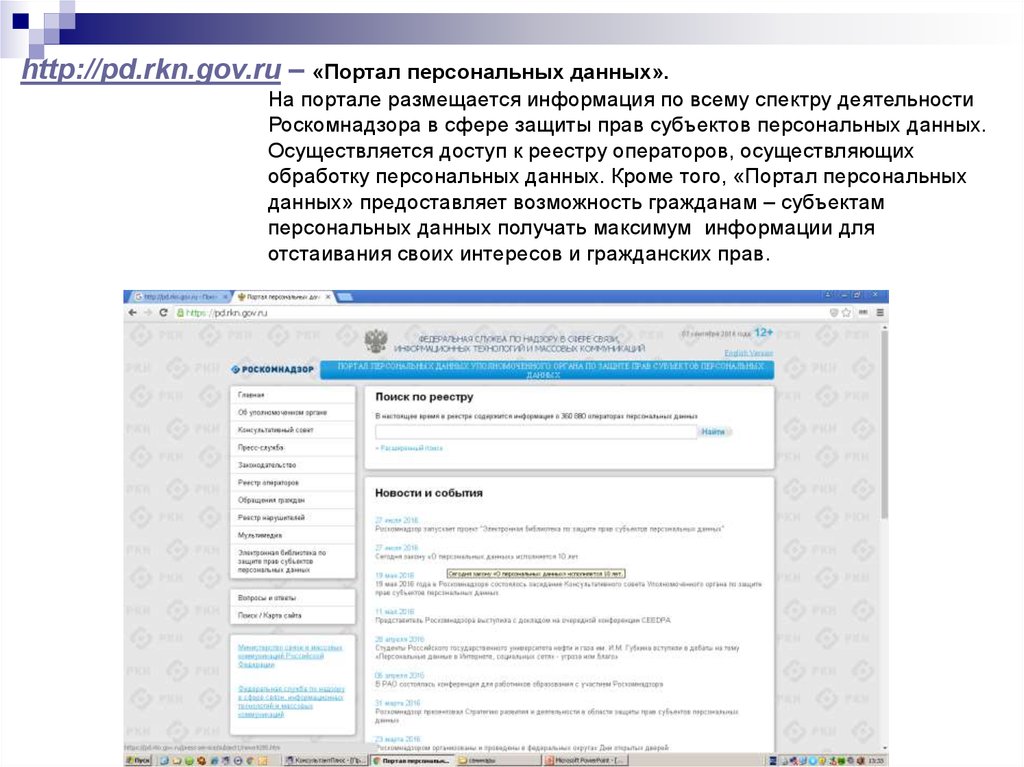Open 'Пресс-служба' menu item

point(293,448)
